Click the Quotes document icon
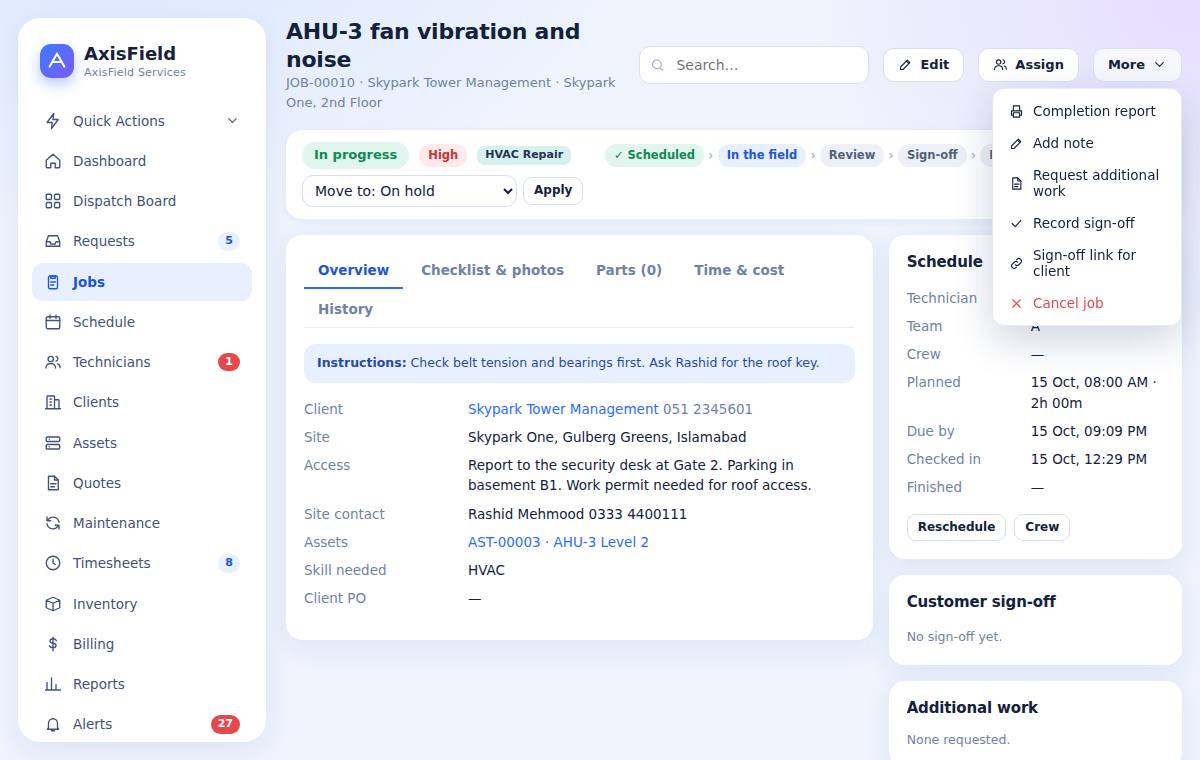The image size is (1200, 760). point(53,483)
